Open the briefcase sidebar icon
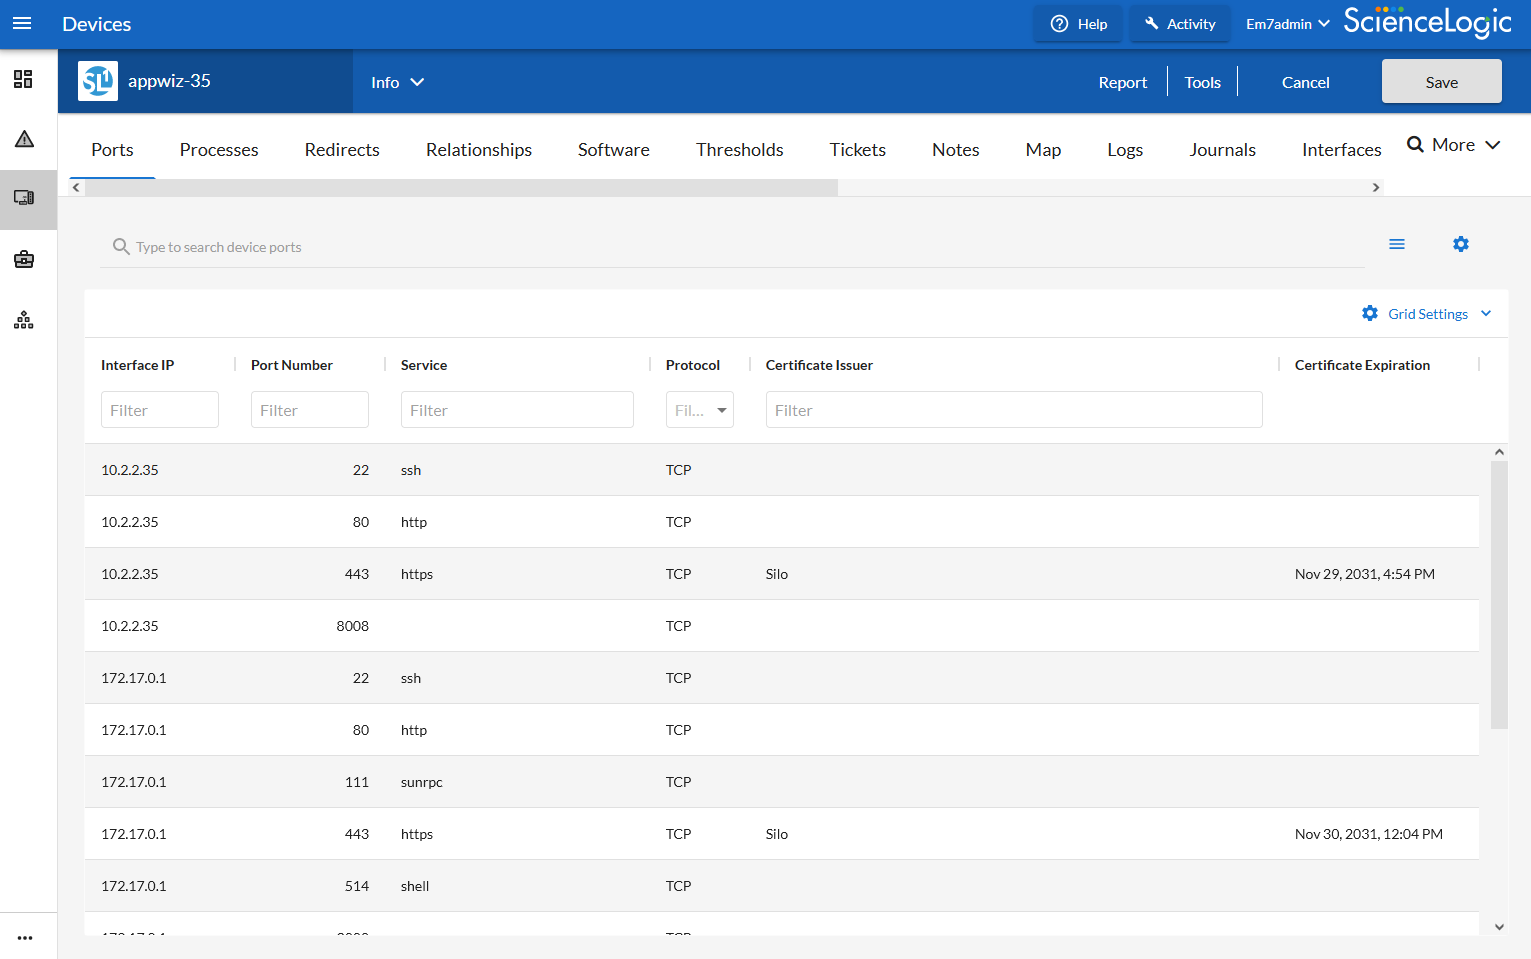 click(24, 260)
